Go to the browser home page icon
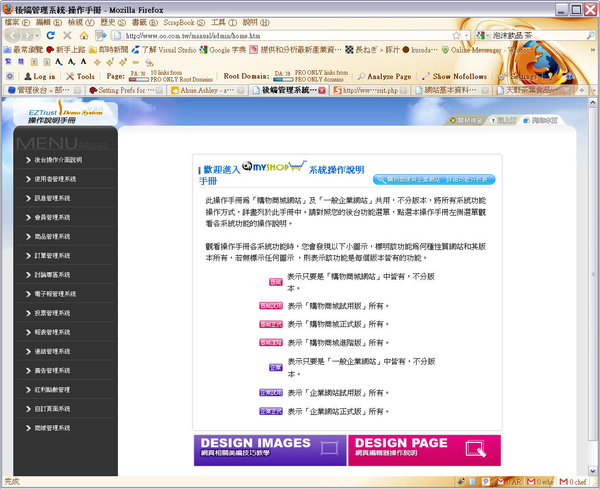Viewport: 600px width, 489px height. pyautogui.click(x=84, y=36)
